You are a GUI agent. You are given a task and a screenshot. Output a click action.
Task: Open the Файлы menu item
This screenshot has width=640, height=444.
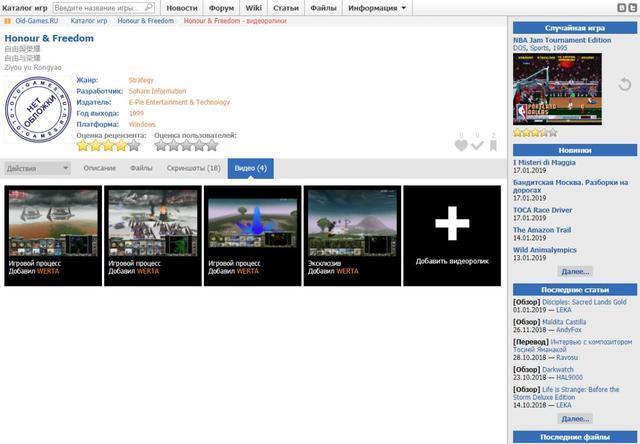[x=323, y=8]
